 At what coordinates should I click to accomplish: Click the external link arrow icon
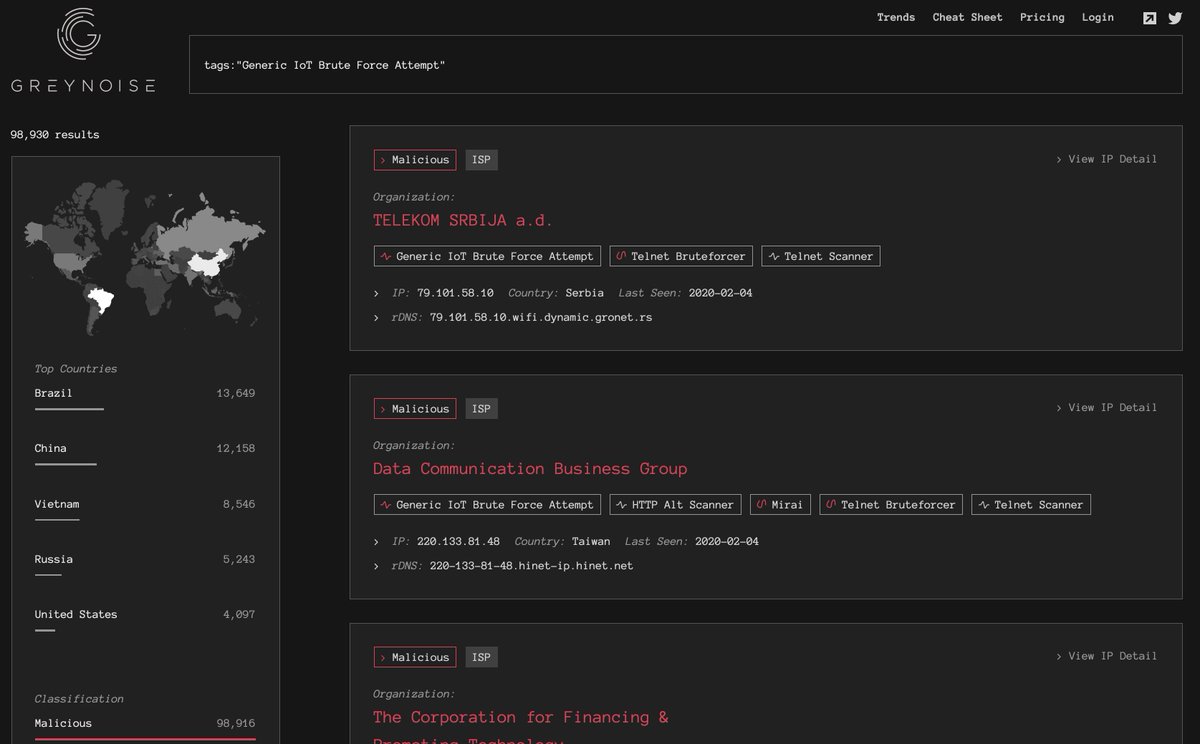pyautogui.click(x=1150, y=18)
